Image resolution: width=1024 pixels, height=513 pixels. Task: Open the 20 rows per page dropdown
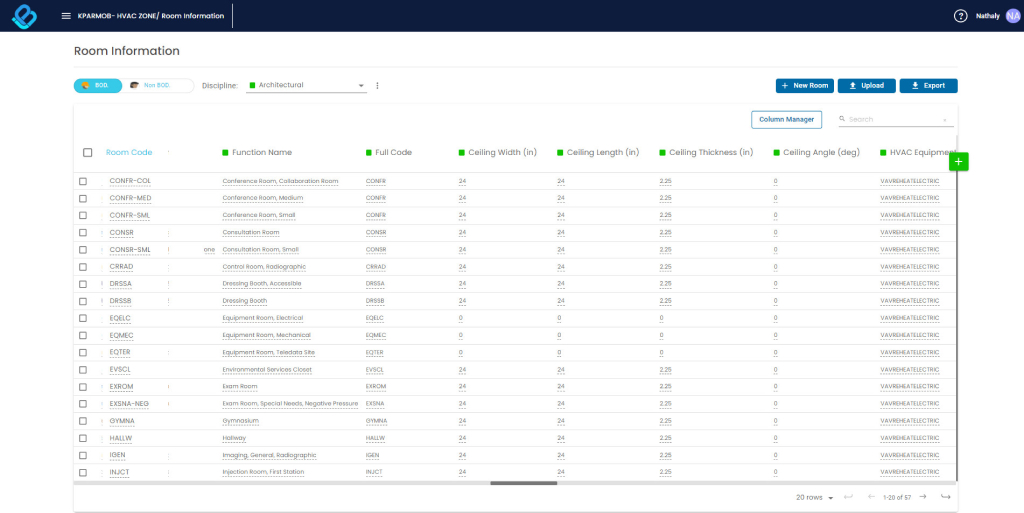pos(813,497)
